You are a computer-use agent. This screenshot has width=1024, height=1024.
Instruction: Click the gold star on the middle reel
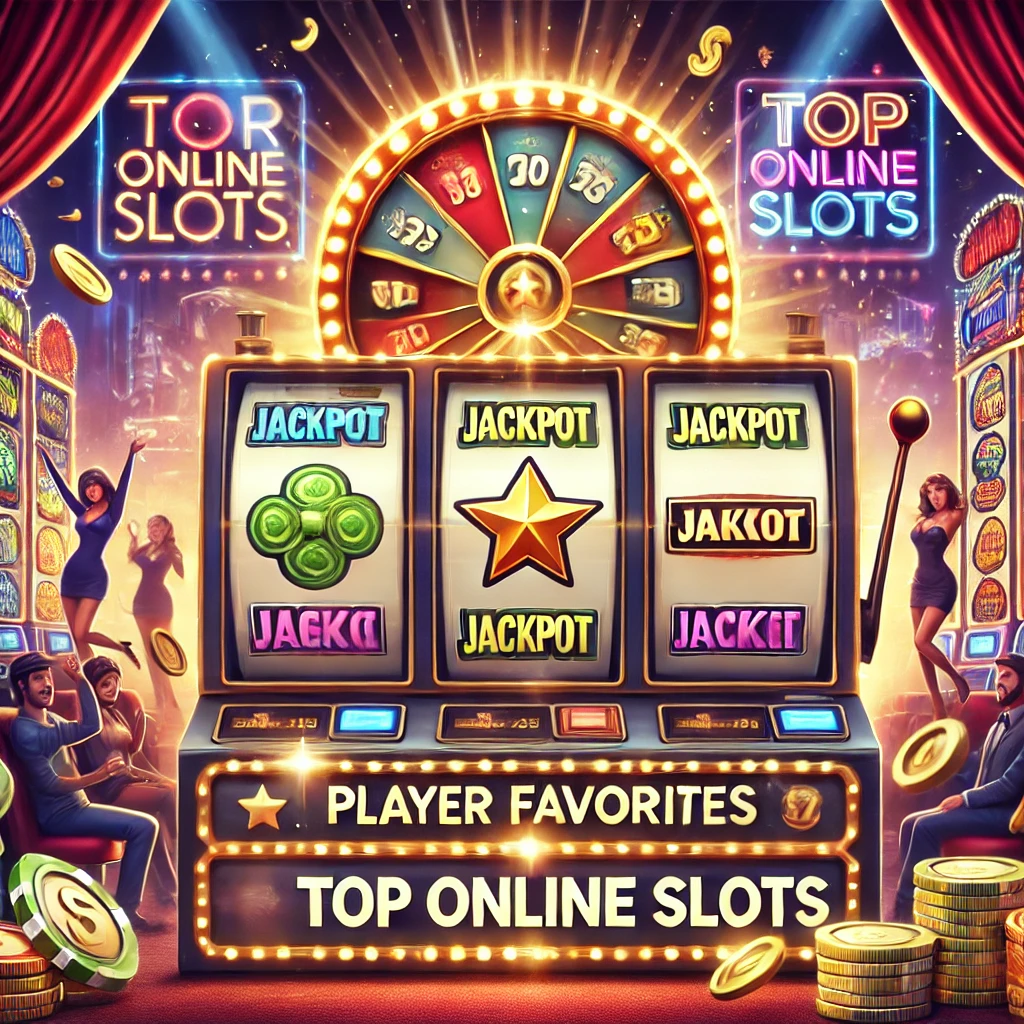527,522
